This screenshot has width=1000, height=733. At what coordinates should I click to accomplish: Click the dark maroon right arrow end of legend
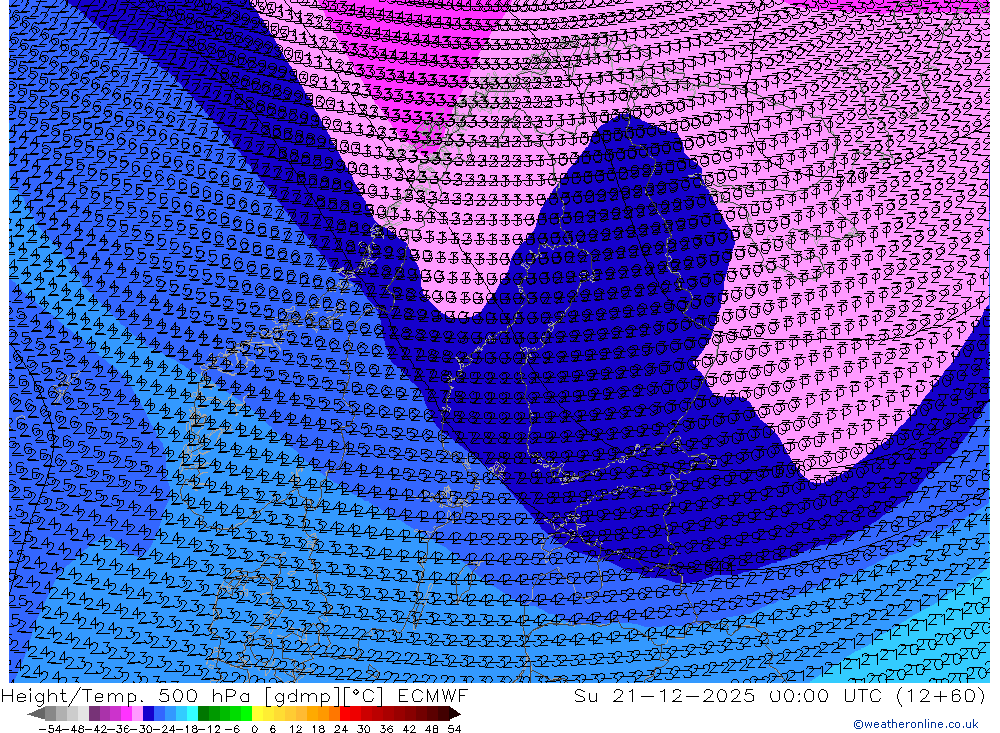point(454,714)
